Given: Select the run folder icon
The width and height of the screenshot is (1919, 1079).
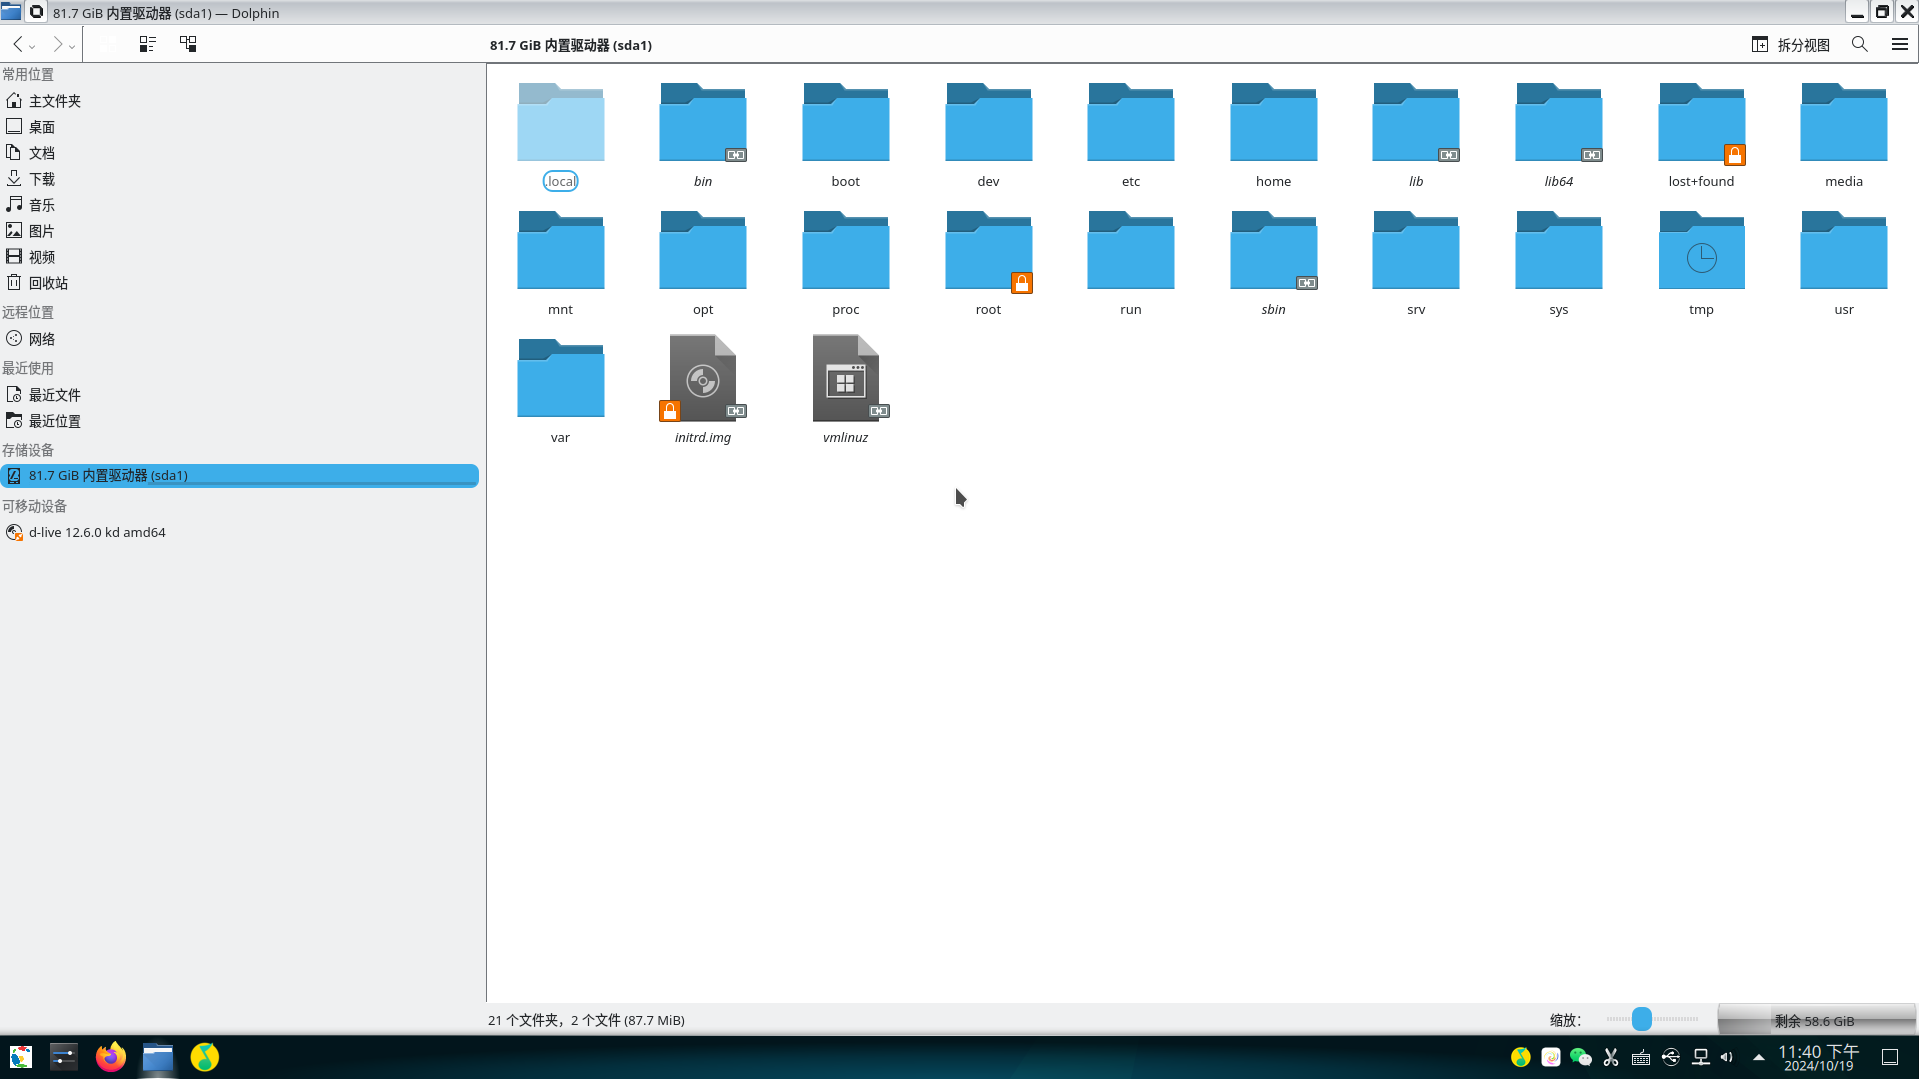Looking at the screenshot, I should [x=1131, y=251].
